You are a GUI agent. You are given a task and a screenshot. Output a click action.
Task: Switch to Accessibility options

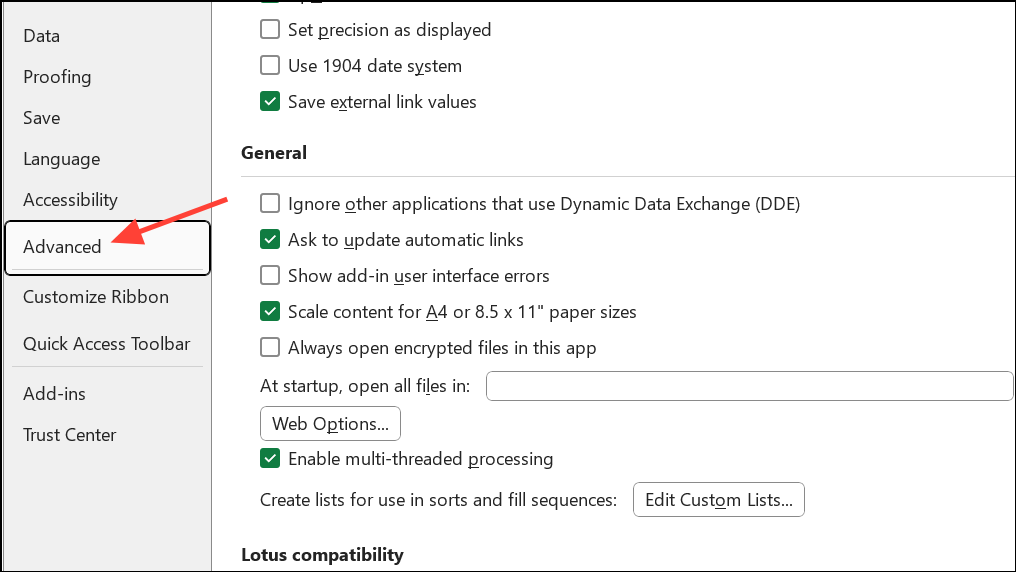[x=70, y=200]
